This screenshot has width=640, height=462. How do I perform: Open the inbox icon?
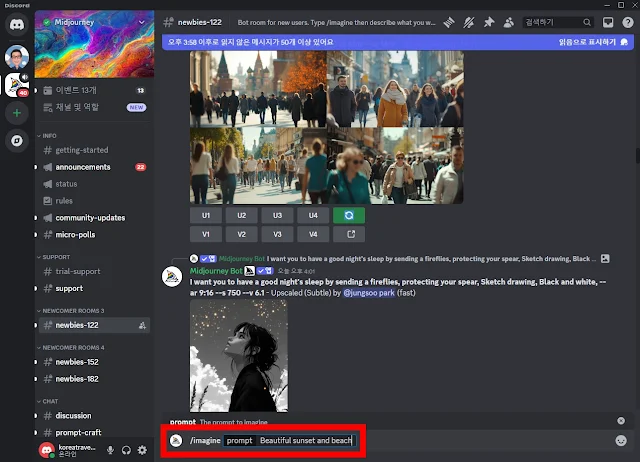pos(608,22)
